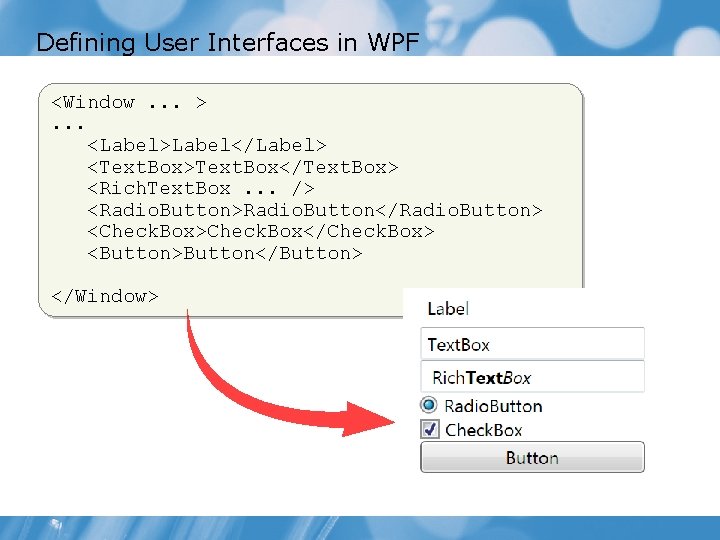Image resolution: width=720 pixels, height=540 pixels.
Task: Click the <Button>Button</Button> code line
Action: point(225,253)
